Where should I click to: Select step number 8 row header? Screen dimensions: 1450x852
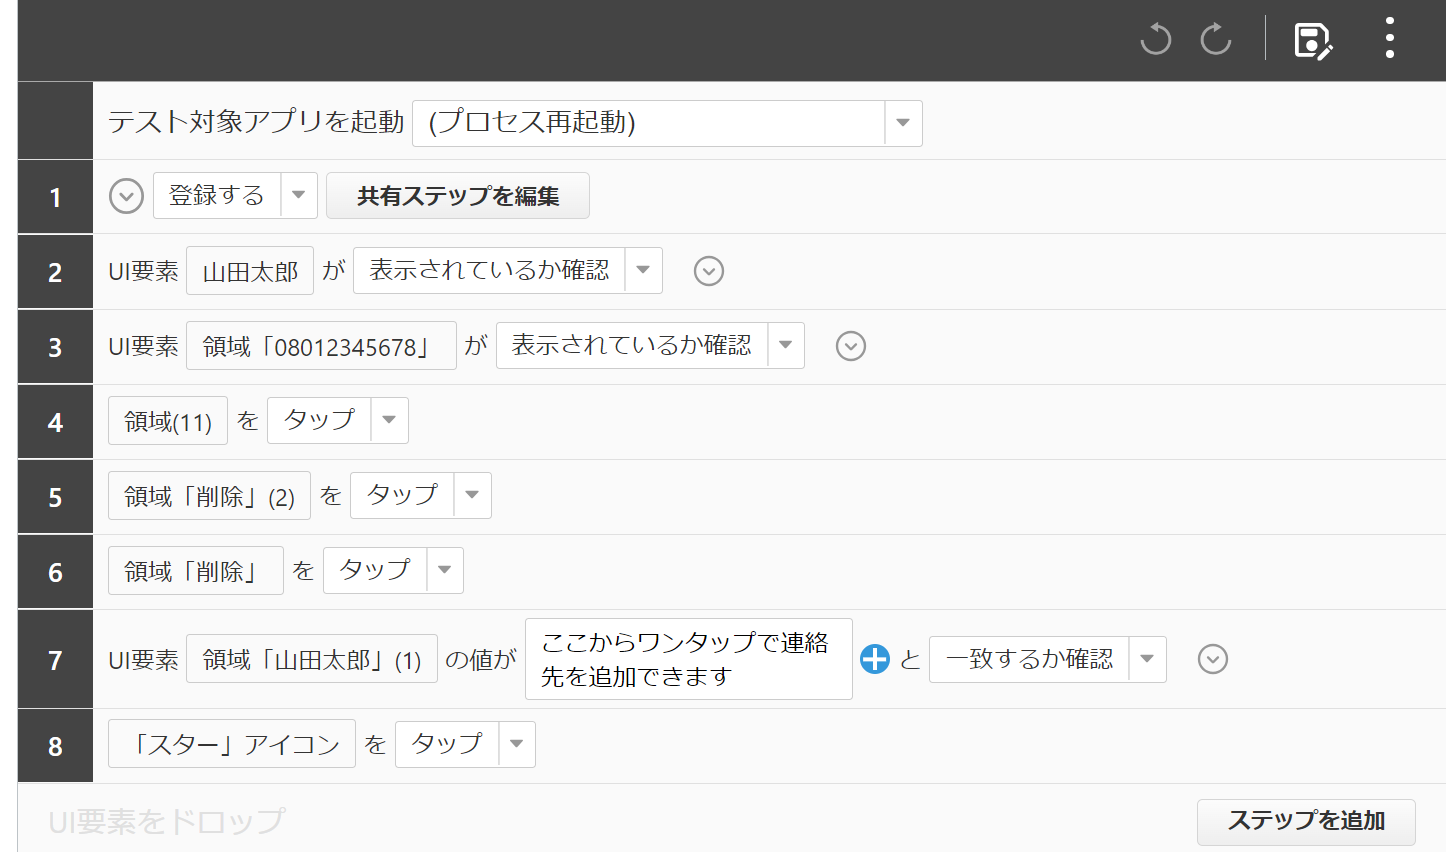click(56, 746)
